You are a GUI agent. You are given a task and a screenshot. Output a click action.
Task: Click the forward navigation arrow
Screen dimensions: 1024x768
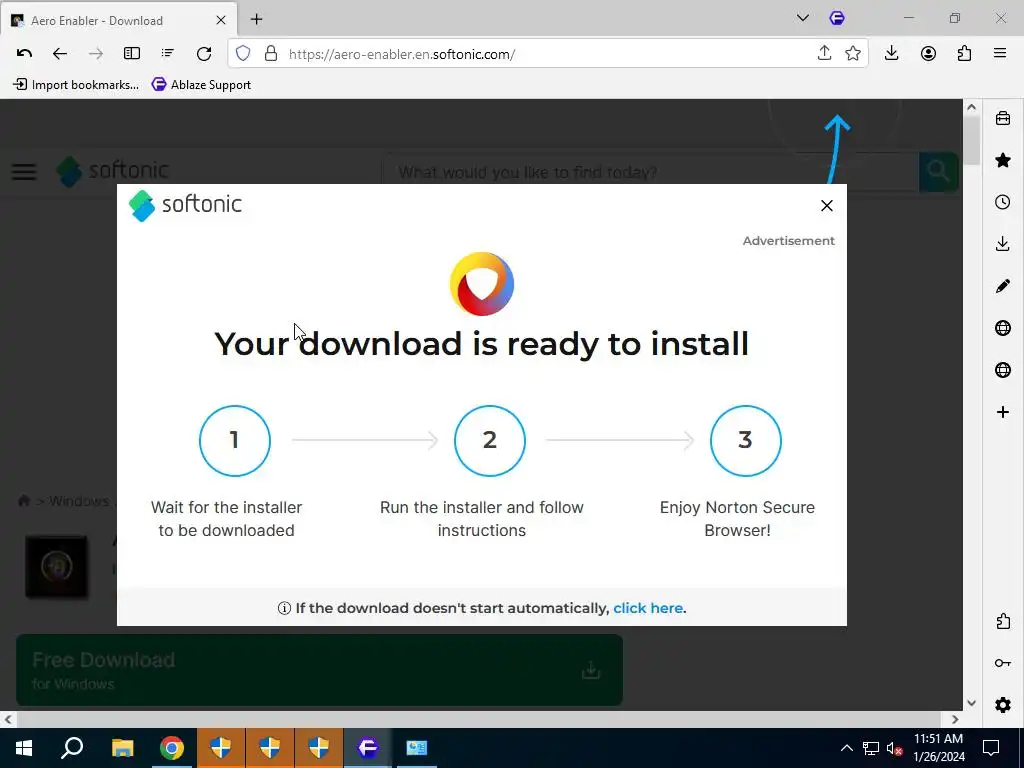(95, 54)
